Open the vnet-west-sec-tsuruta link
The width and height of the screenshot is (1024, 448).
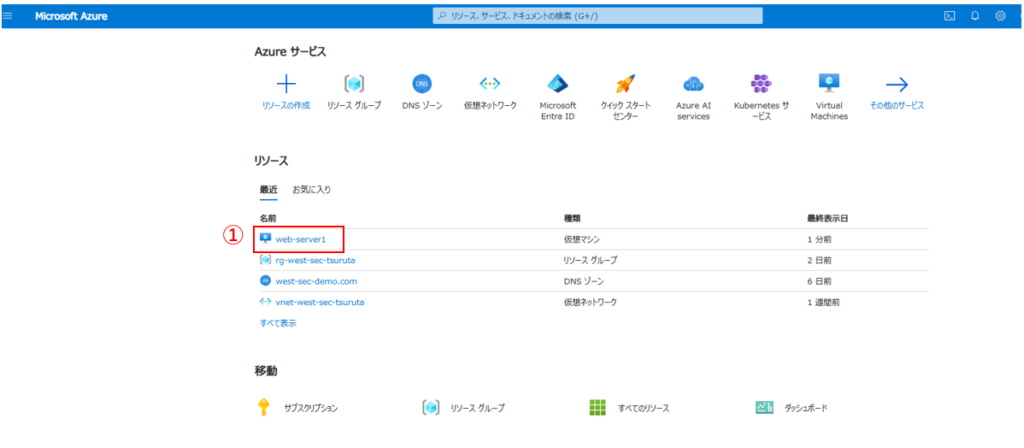pos(320,302)
